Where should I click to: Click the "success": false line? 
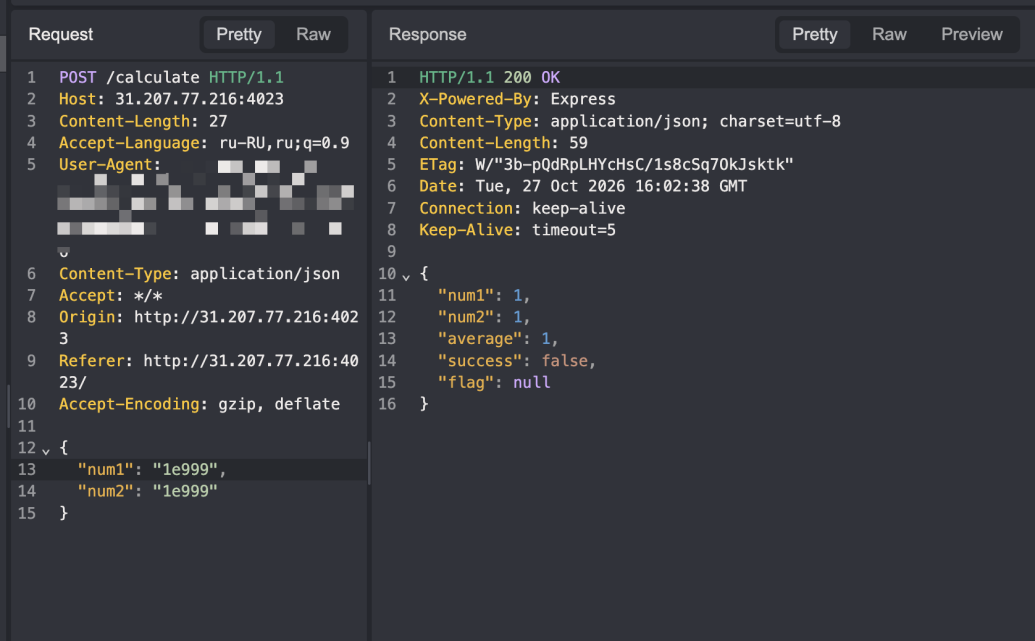tap(517, 360)
